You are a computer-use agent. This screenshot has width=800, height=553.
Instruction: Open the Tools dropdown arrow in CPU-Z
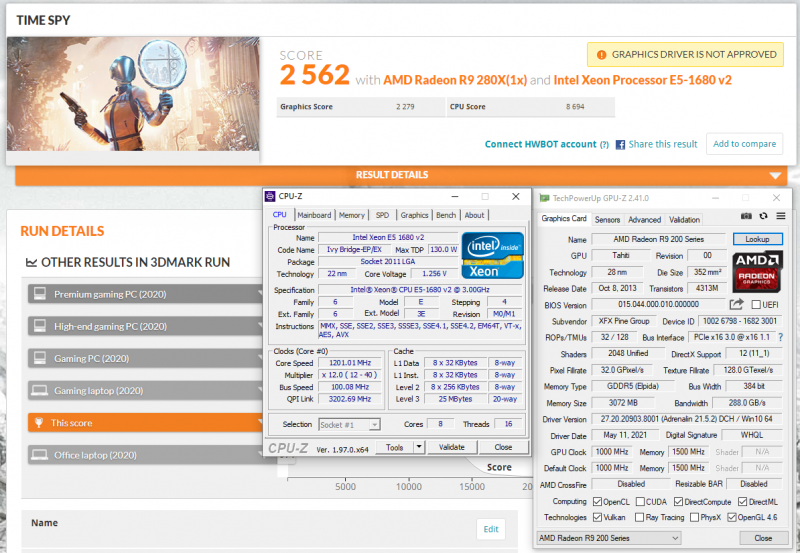pyautogui.click(x=415, y=447)
